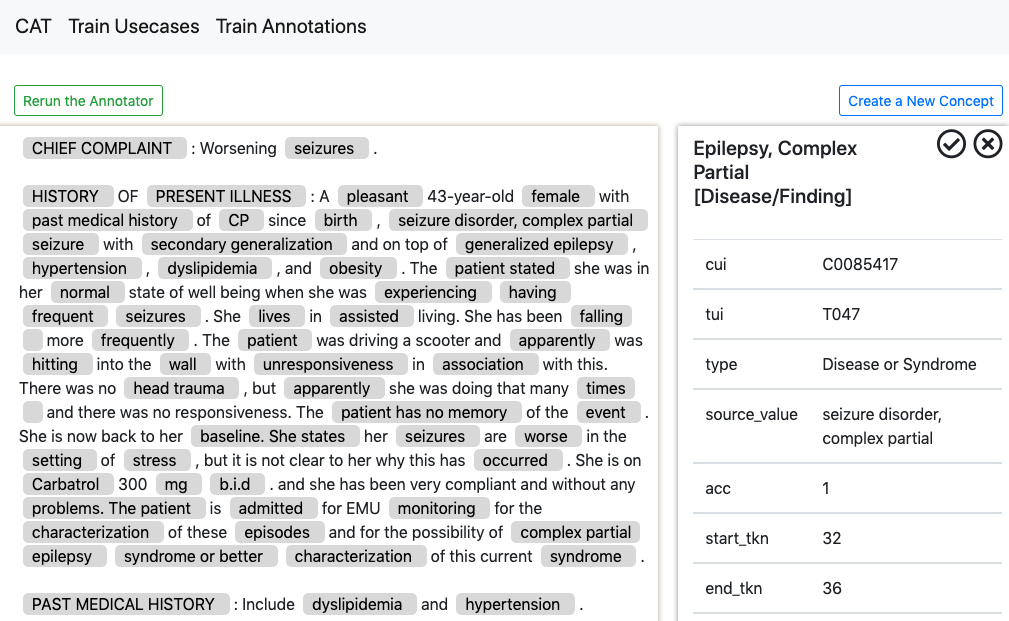This screenshot has height=621, width=1009.
Task: Select the birth annotation
Action: 343,220
